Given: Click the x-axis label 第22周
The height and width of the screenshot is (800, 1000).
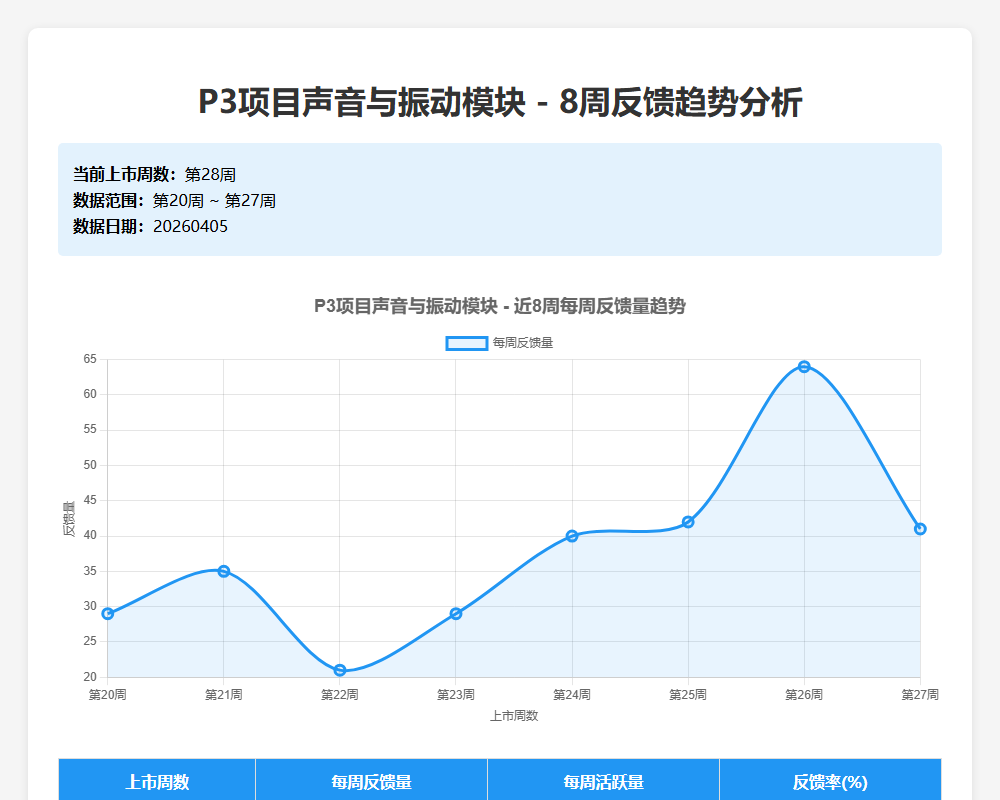Looking at the screenshot, I should tap(340, 695).
